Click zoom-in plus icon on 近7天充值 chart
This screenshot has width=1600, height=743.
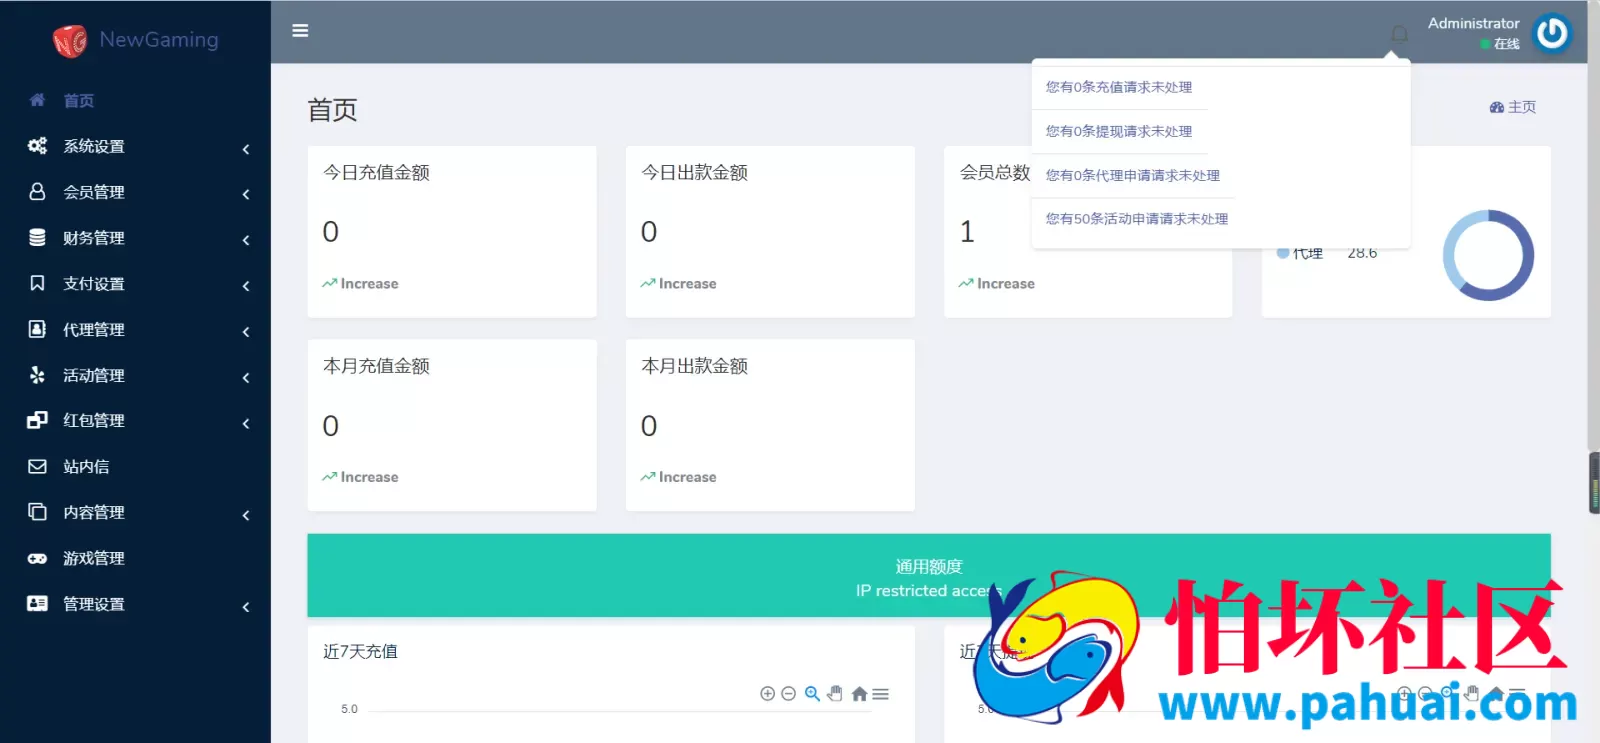(767, 693)
